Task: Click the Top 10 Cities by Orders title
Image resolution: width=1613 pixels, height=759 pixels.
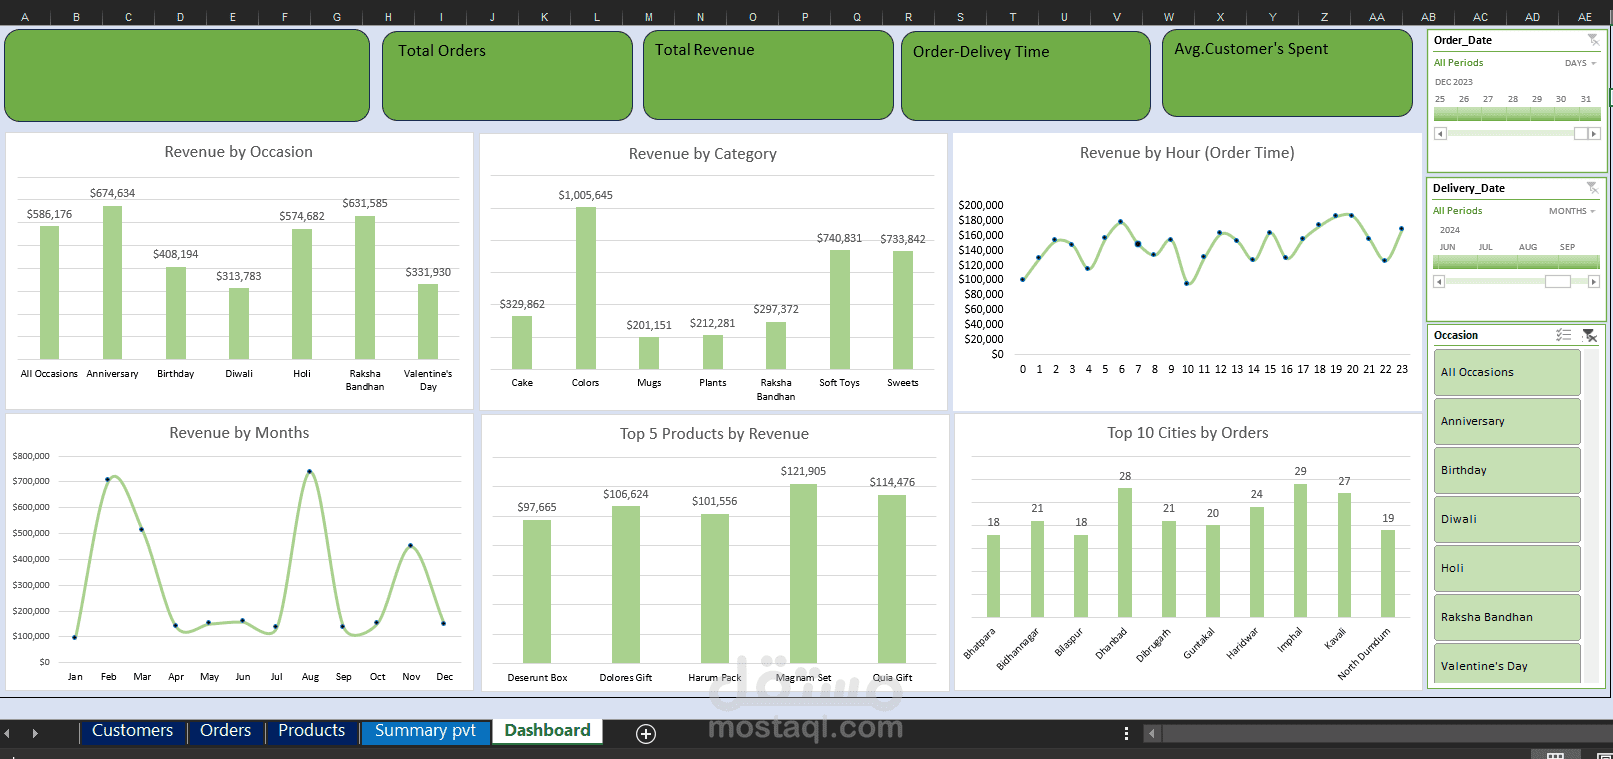Action: coord(1188,433)
